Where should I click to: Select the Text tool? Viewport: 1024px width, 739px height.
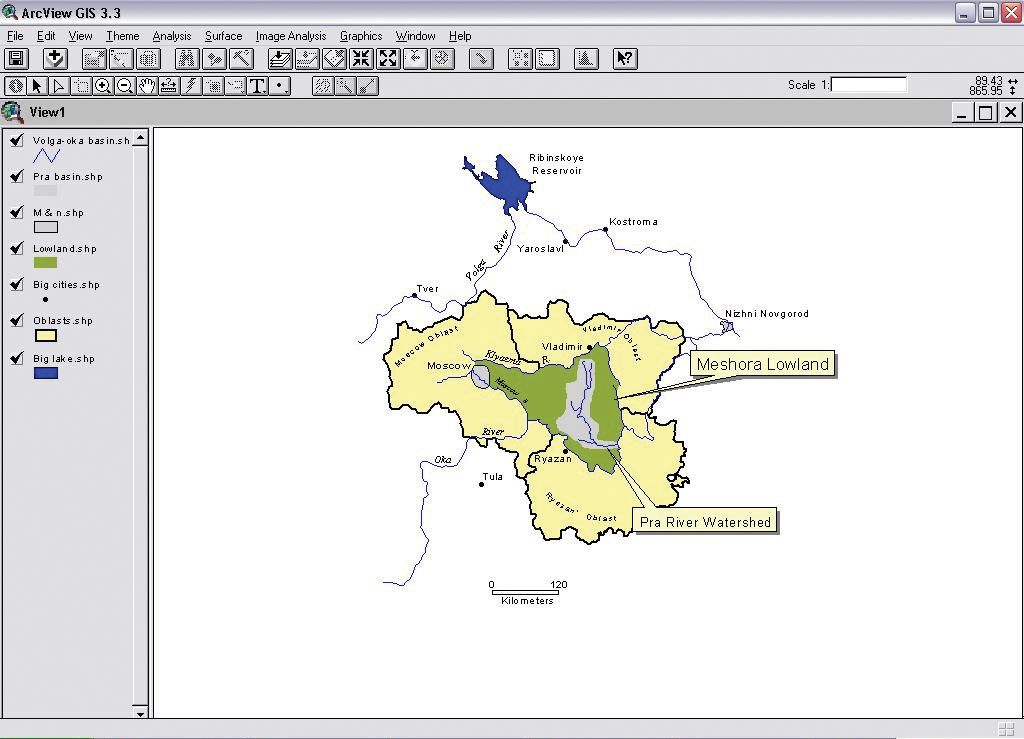[x=257, y=86]
